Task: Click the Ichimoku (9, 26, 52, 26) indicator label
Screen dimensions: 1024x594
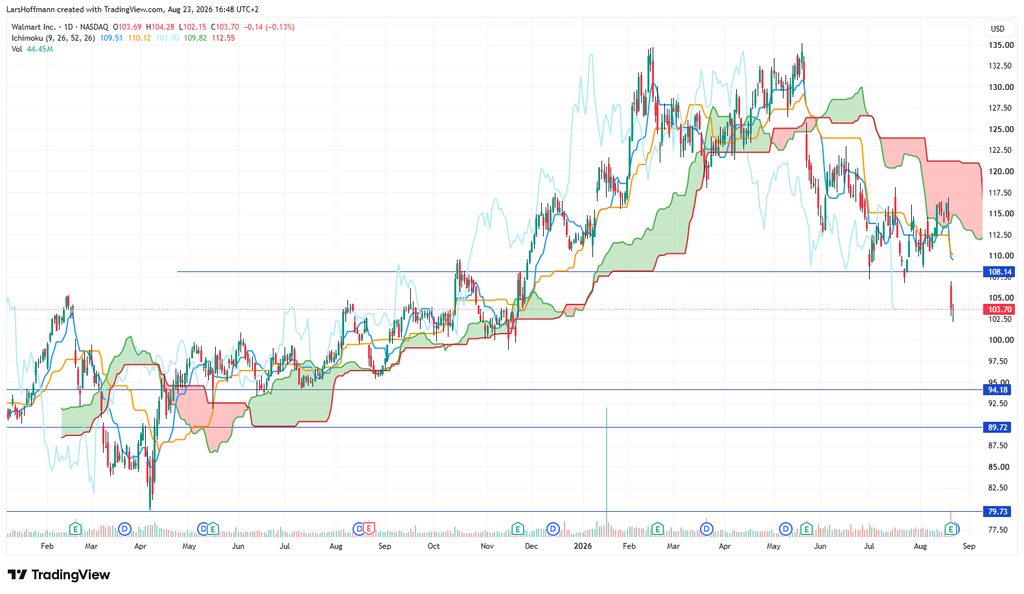Action: click(53, 38)
